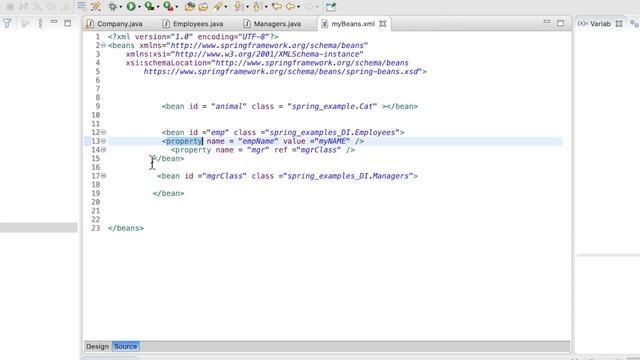The image size is (640, 360).
Task: Maximize the left side panel
Action: (68, 23)
